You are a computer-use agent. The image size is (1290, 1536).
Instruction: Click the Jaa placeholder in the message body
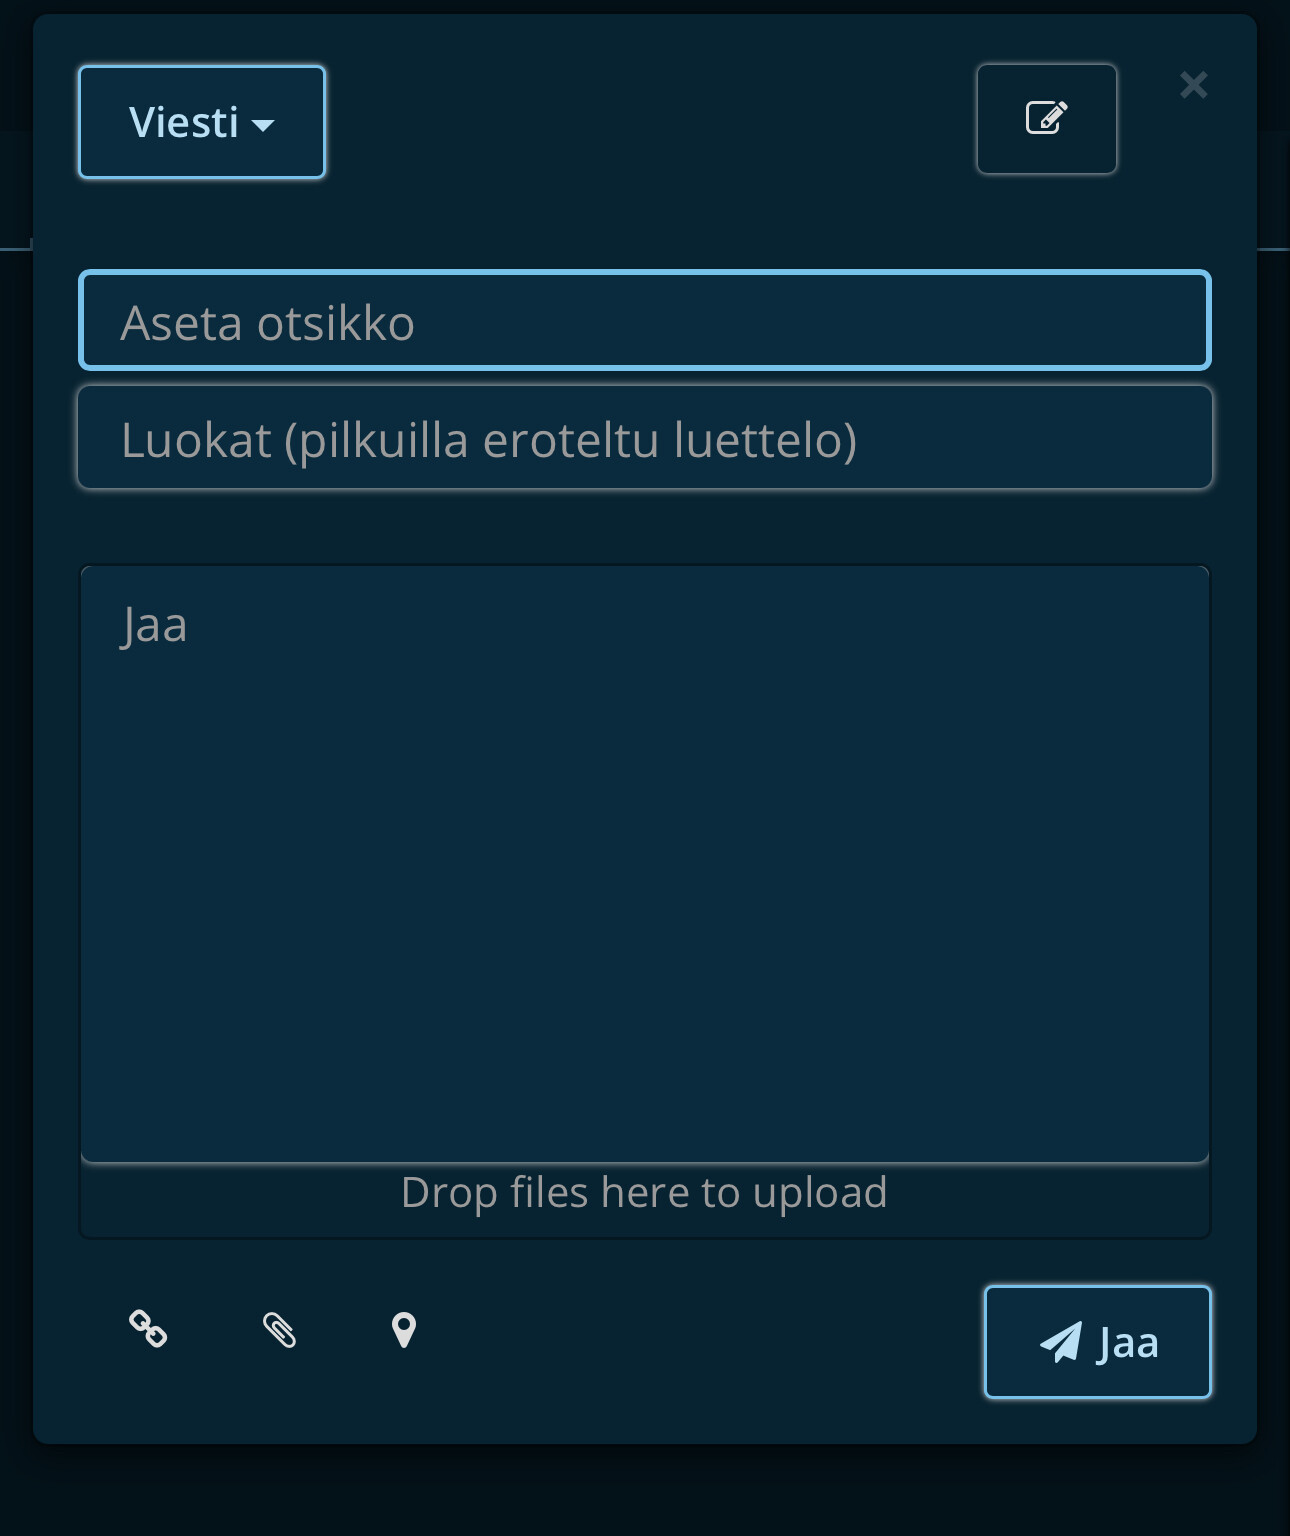tap(154, 627)
